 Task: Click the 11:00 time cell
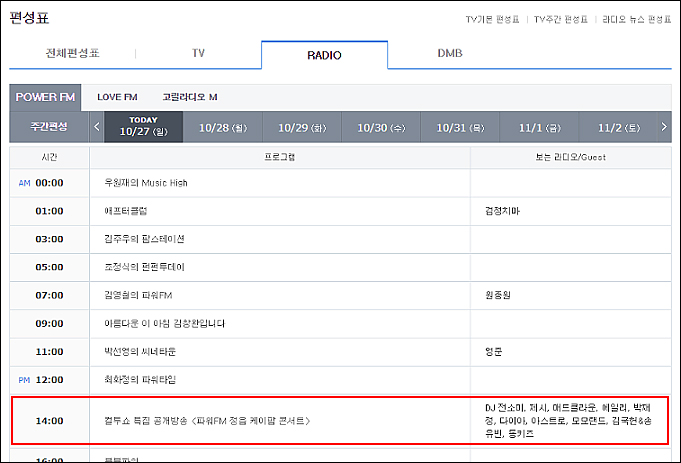(x=49, y=352)
